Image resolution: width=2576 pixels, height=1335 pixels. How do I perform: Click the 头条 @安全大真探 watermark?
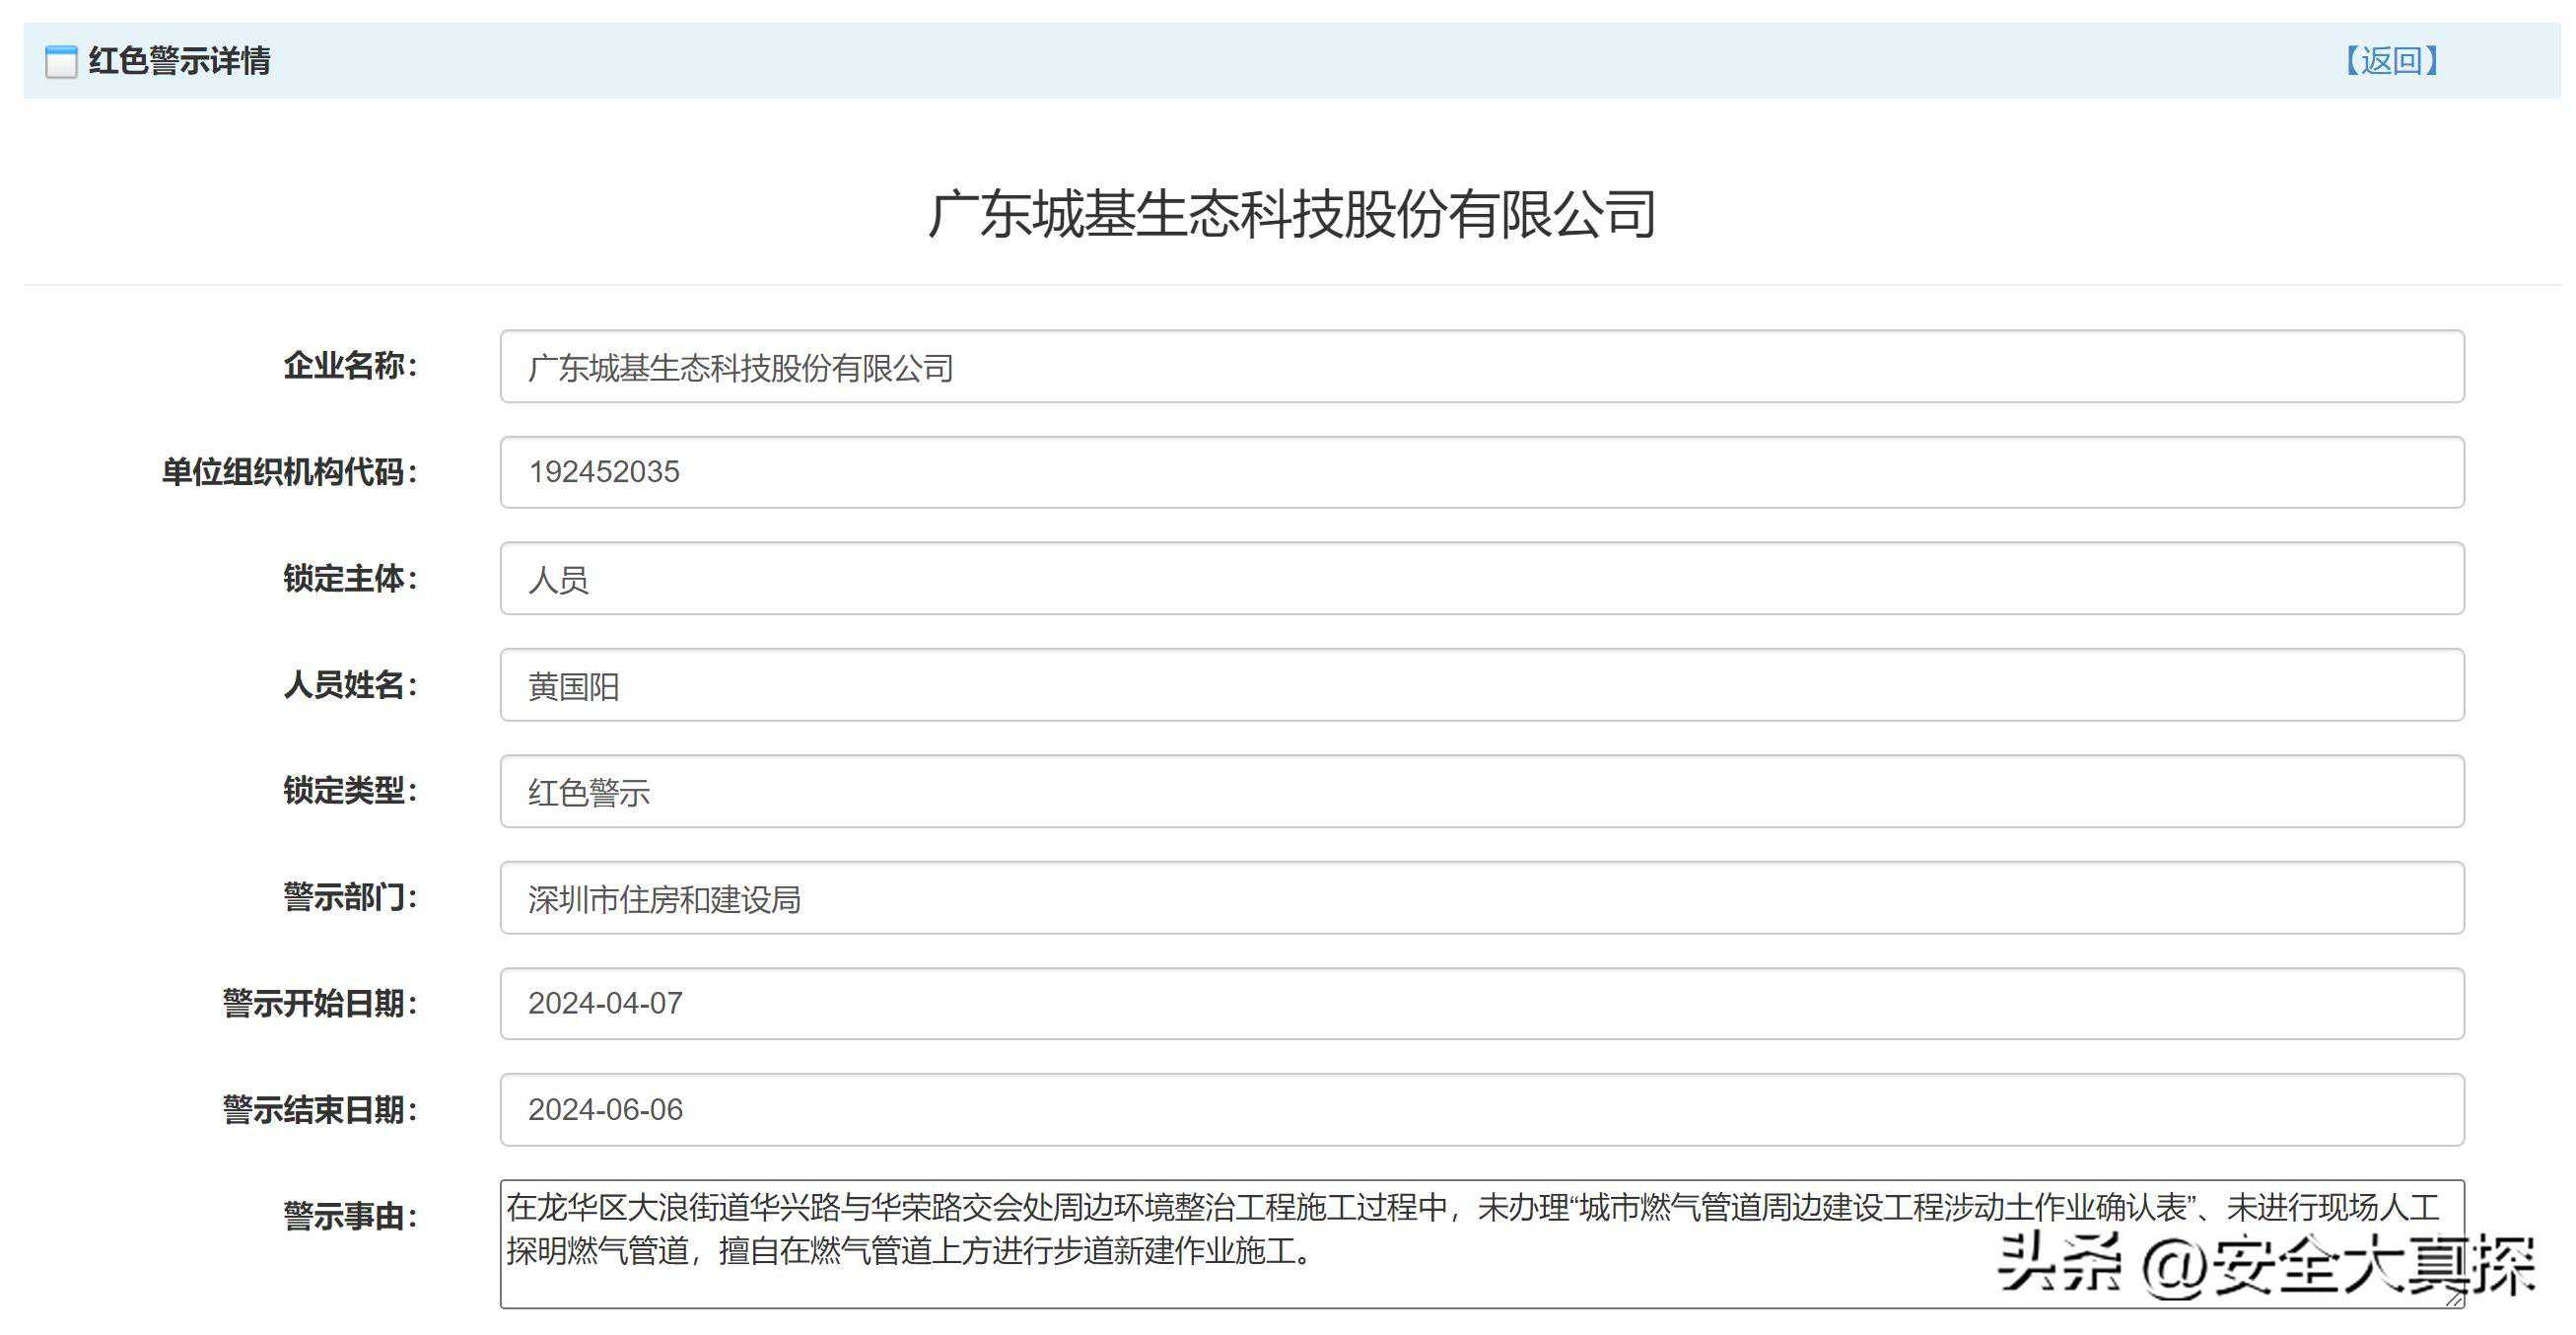[x=2264, y=1265]
